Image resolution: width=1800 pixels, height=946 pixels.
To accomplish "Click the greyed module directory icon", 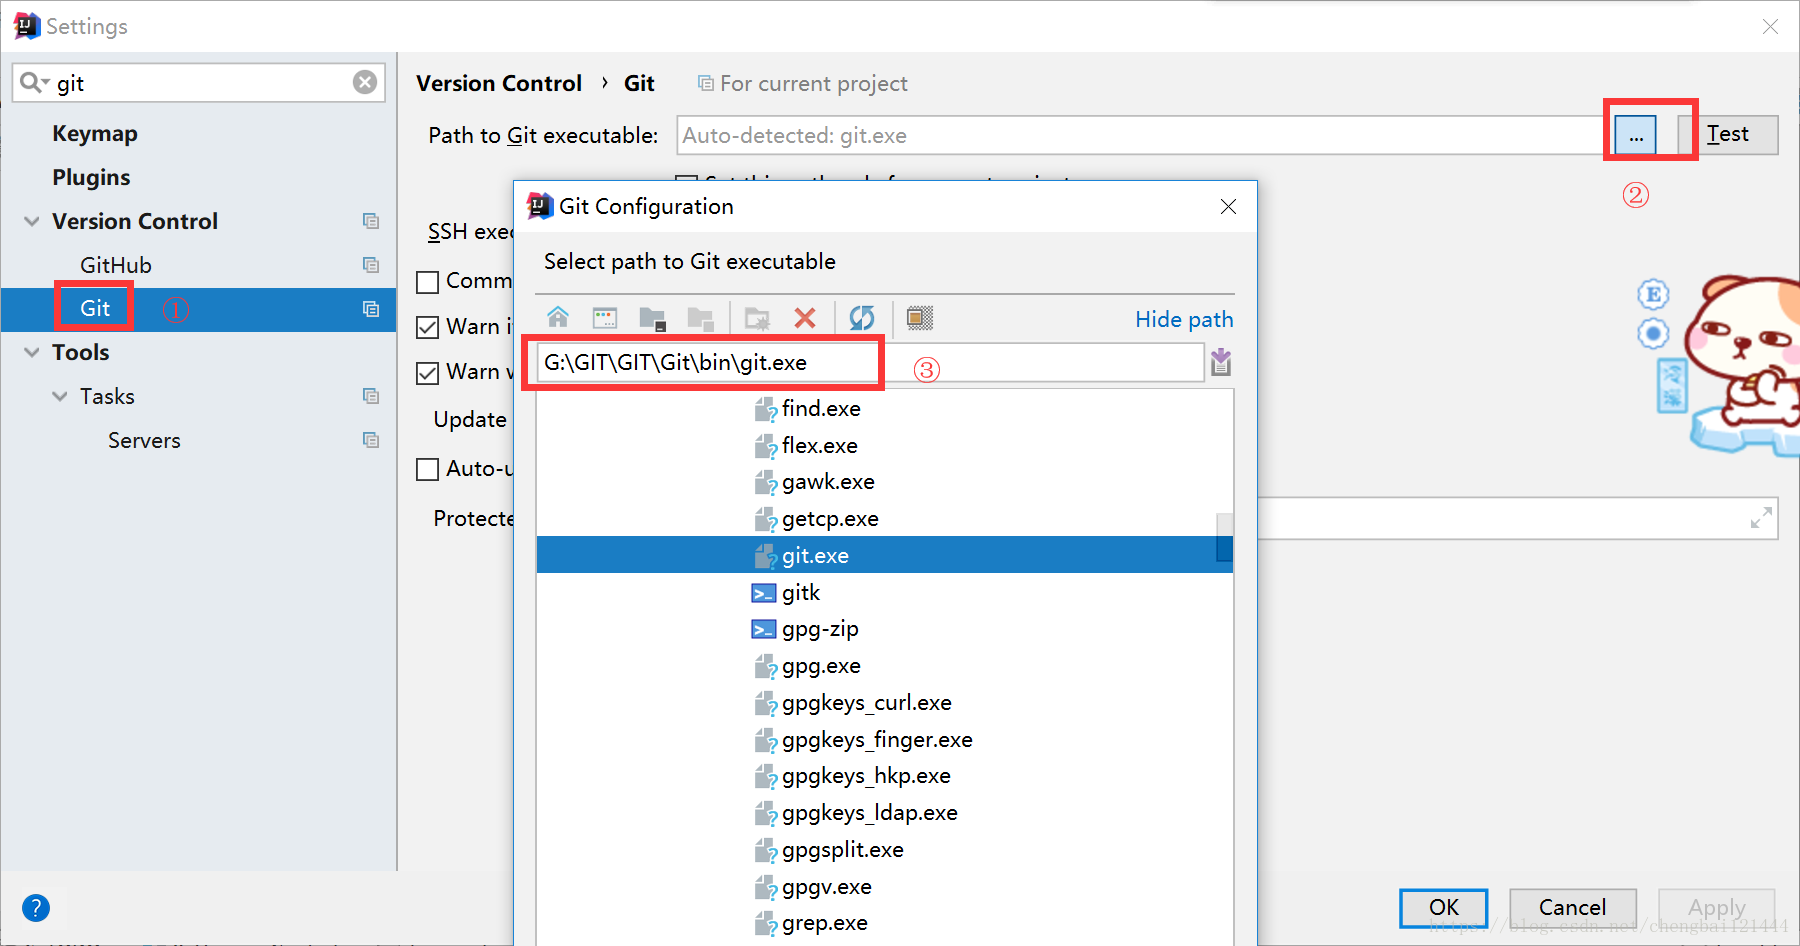I will pyautogui.click(x=701, y=318).
